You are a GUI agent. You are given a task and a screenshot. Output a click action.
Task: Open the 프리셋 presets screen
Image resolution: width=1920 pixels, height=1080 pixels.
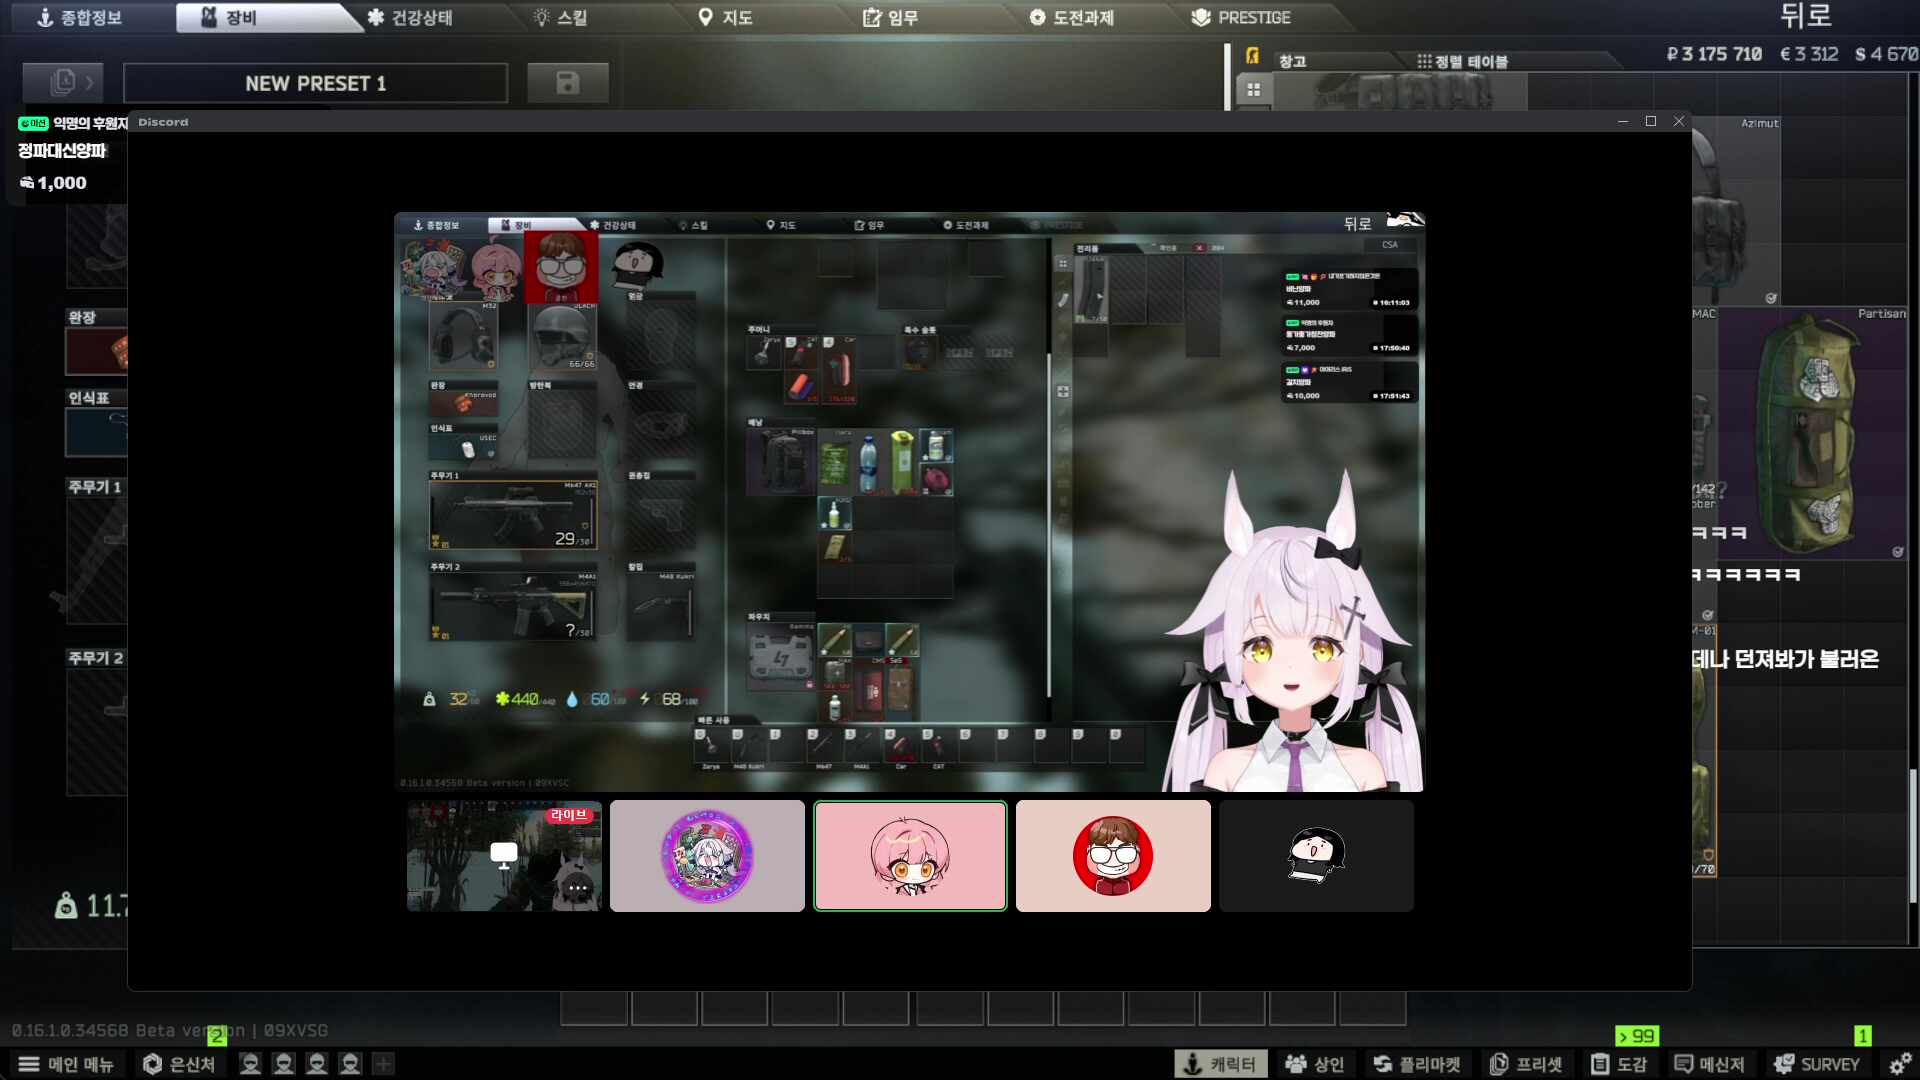(1526, 1064)
